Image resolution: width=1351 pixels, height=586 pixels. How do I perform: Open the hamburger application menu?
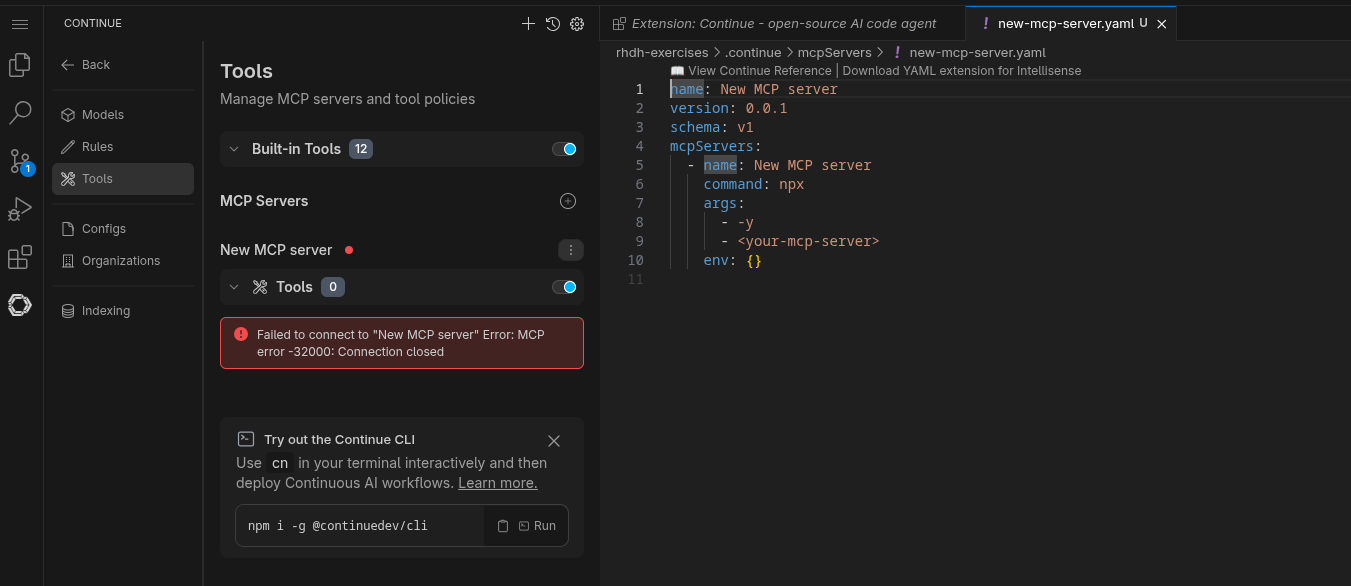point(20,24)
